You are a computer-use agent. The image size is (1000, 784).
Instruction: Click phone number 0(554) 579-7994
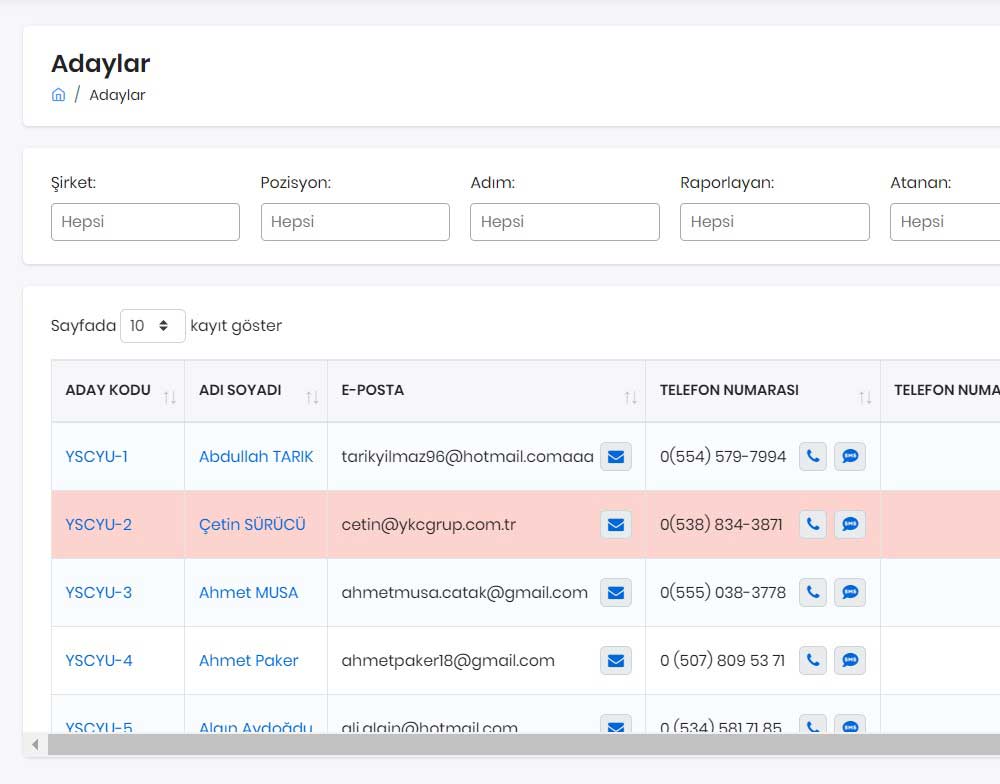point(723,457)
